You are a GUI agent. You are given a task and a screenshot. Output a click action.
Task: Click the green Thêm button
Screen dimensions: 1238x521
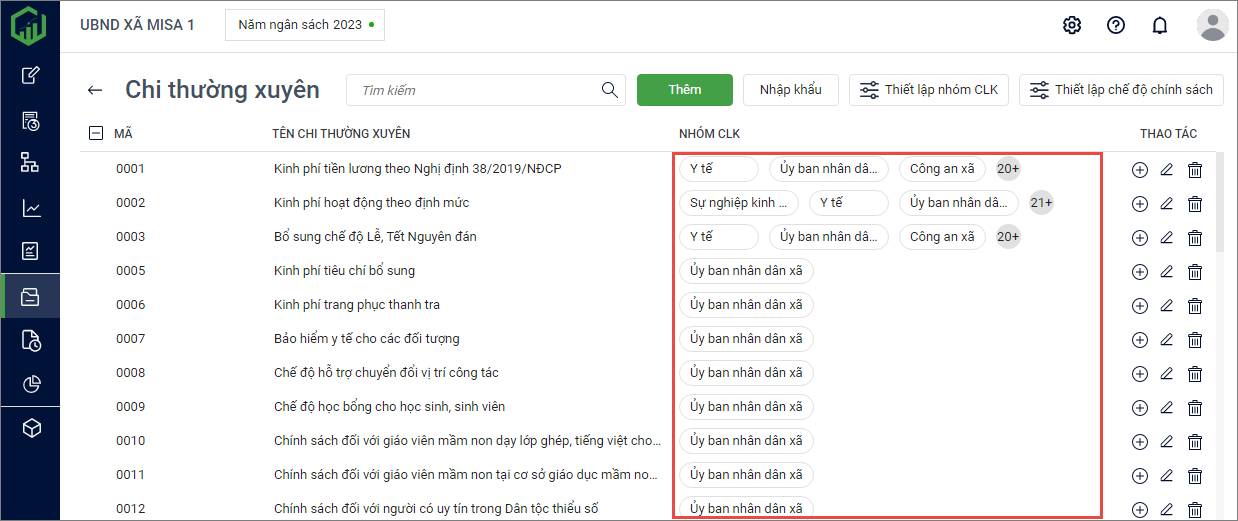pos(685,90)
